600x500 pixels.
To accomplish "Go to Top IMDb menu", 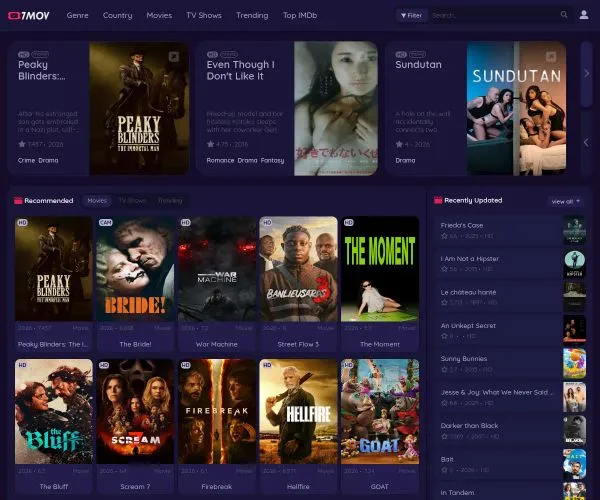I will 300,15.
